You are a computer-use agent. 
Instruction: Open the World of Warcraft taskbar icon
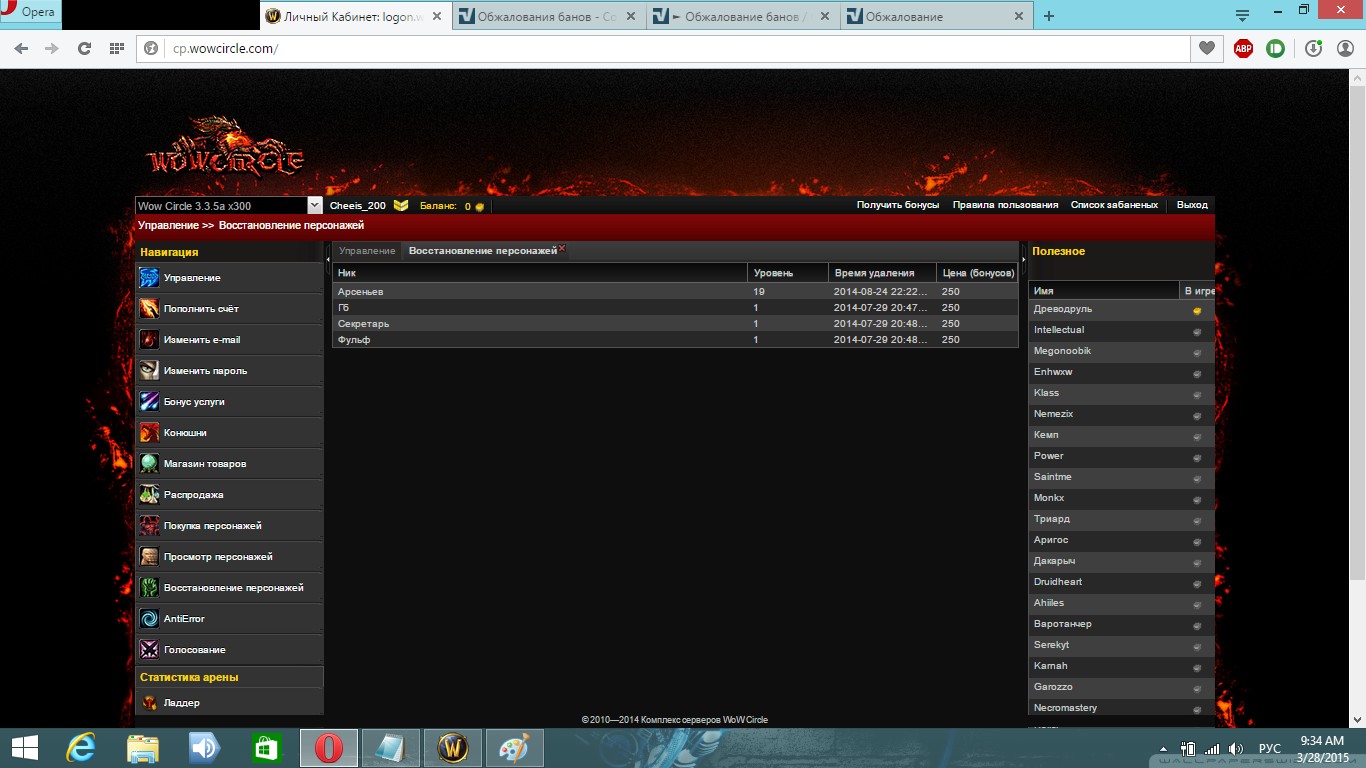453,747
